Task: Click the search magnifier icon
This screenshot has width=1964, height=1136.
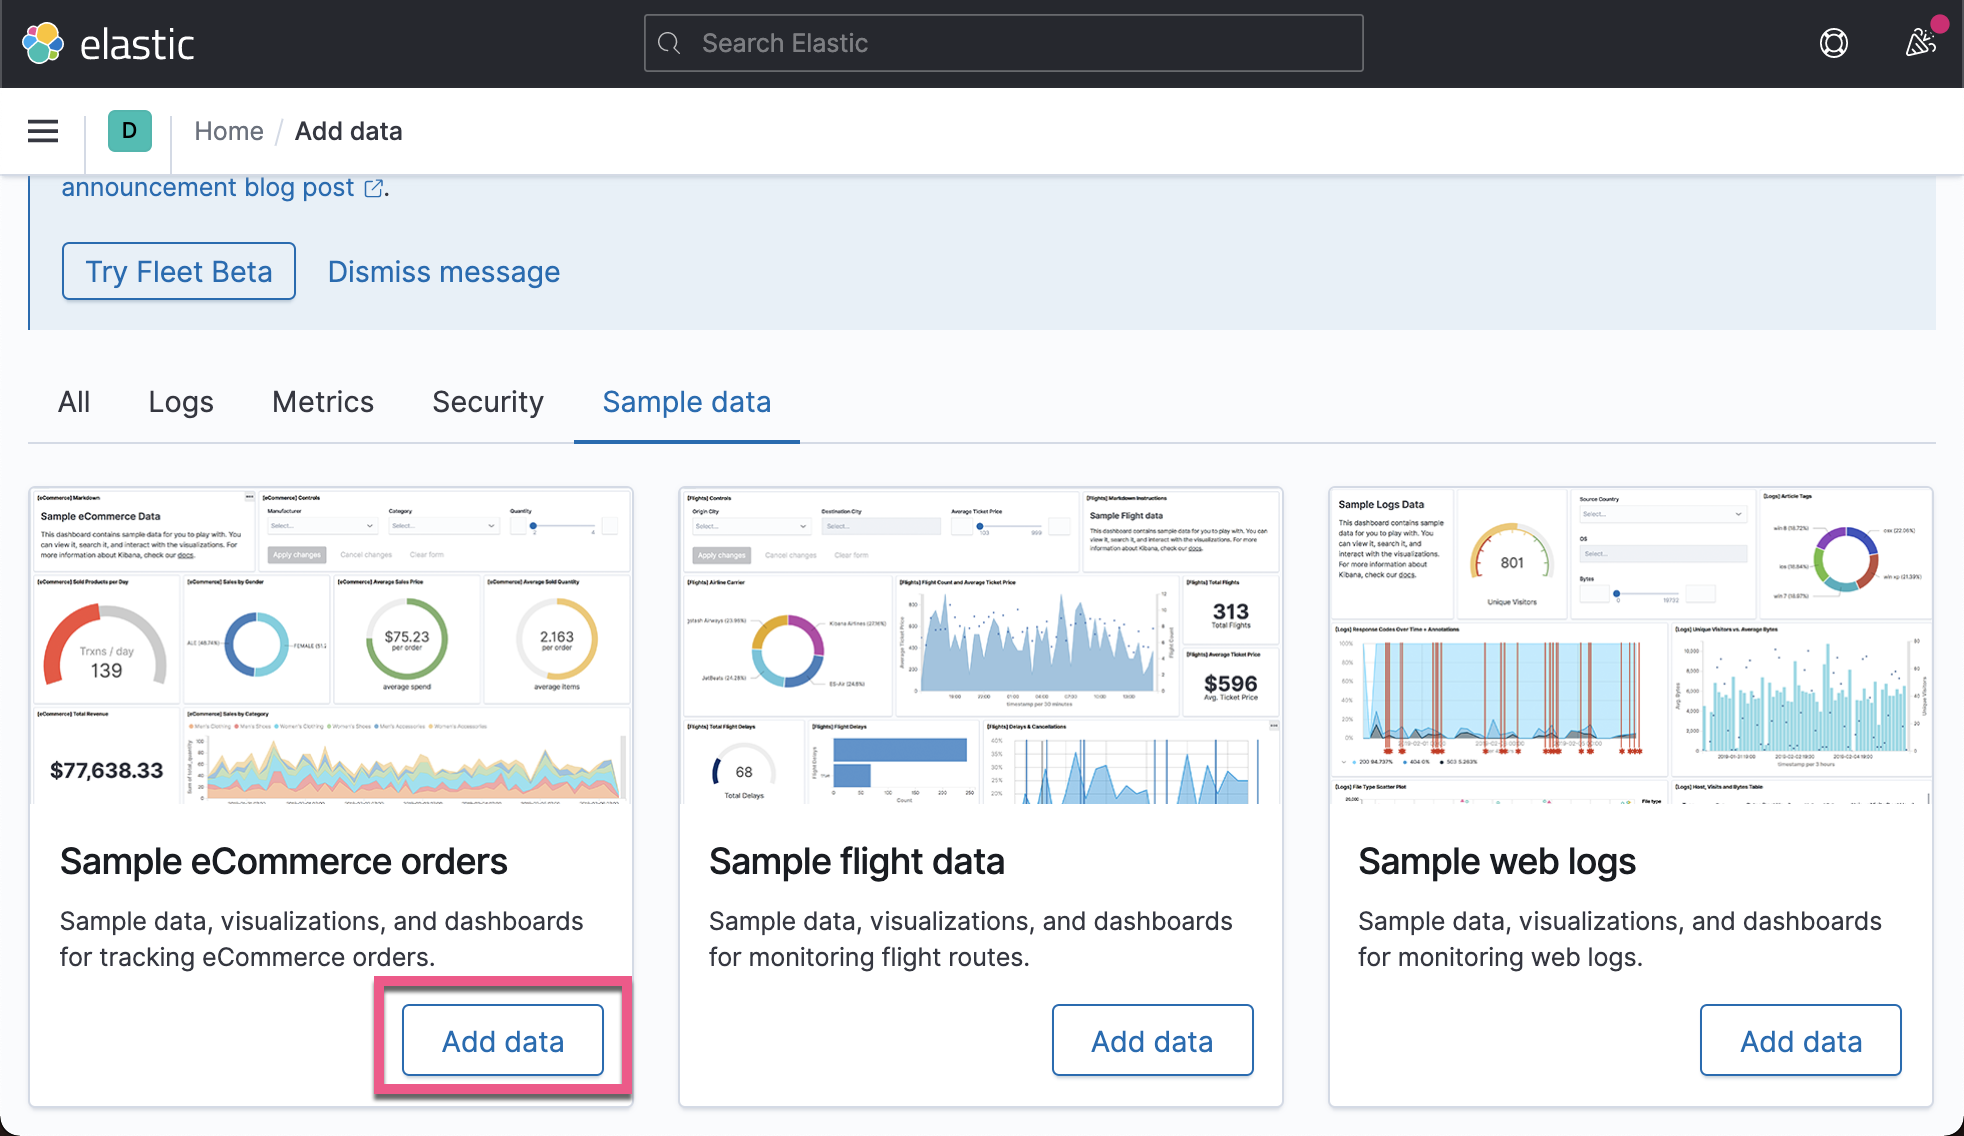Action: (x=668, y=43)
